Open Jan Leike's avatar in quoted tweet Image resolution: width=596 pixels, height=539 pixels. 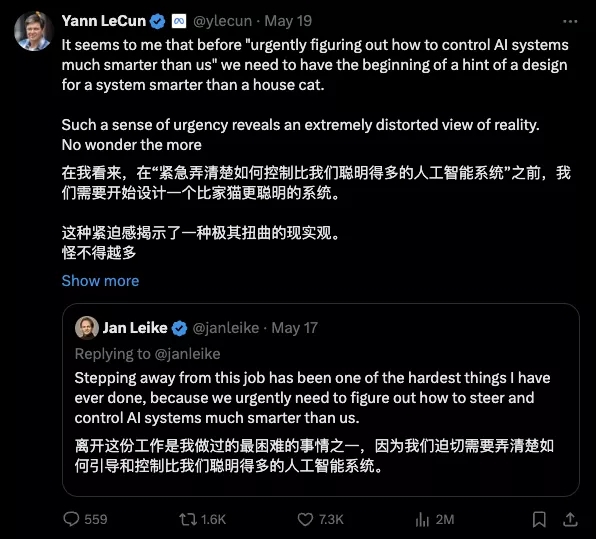click(x=87, y=328)
